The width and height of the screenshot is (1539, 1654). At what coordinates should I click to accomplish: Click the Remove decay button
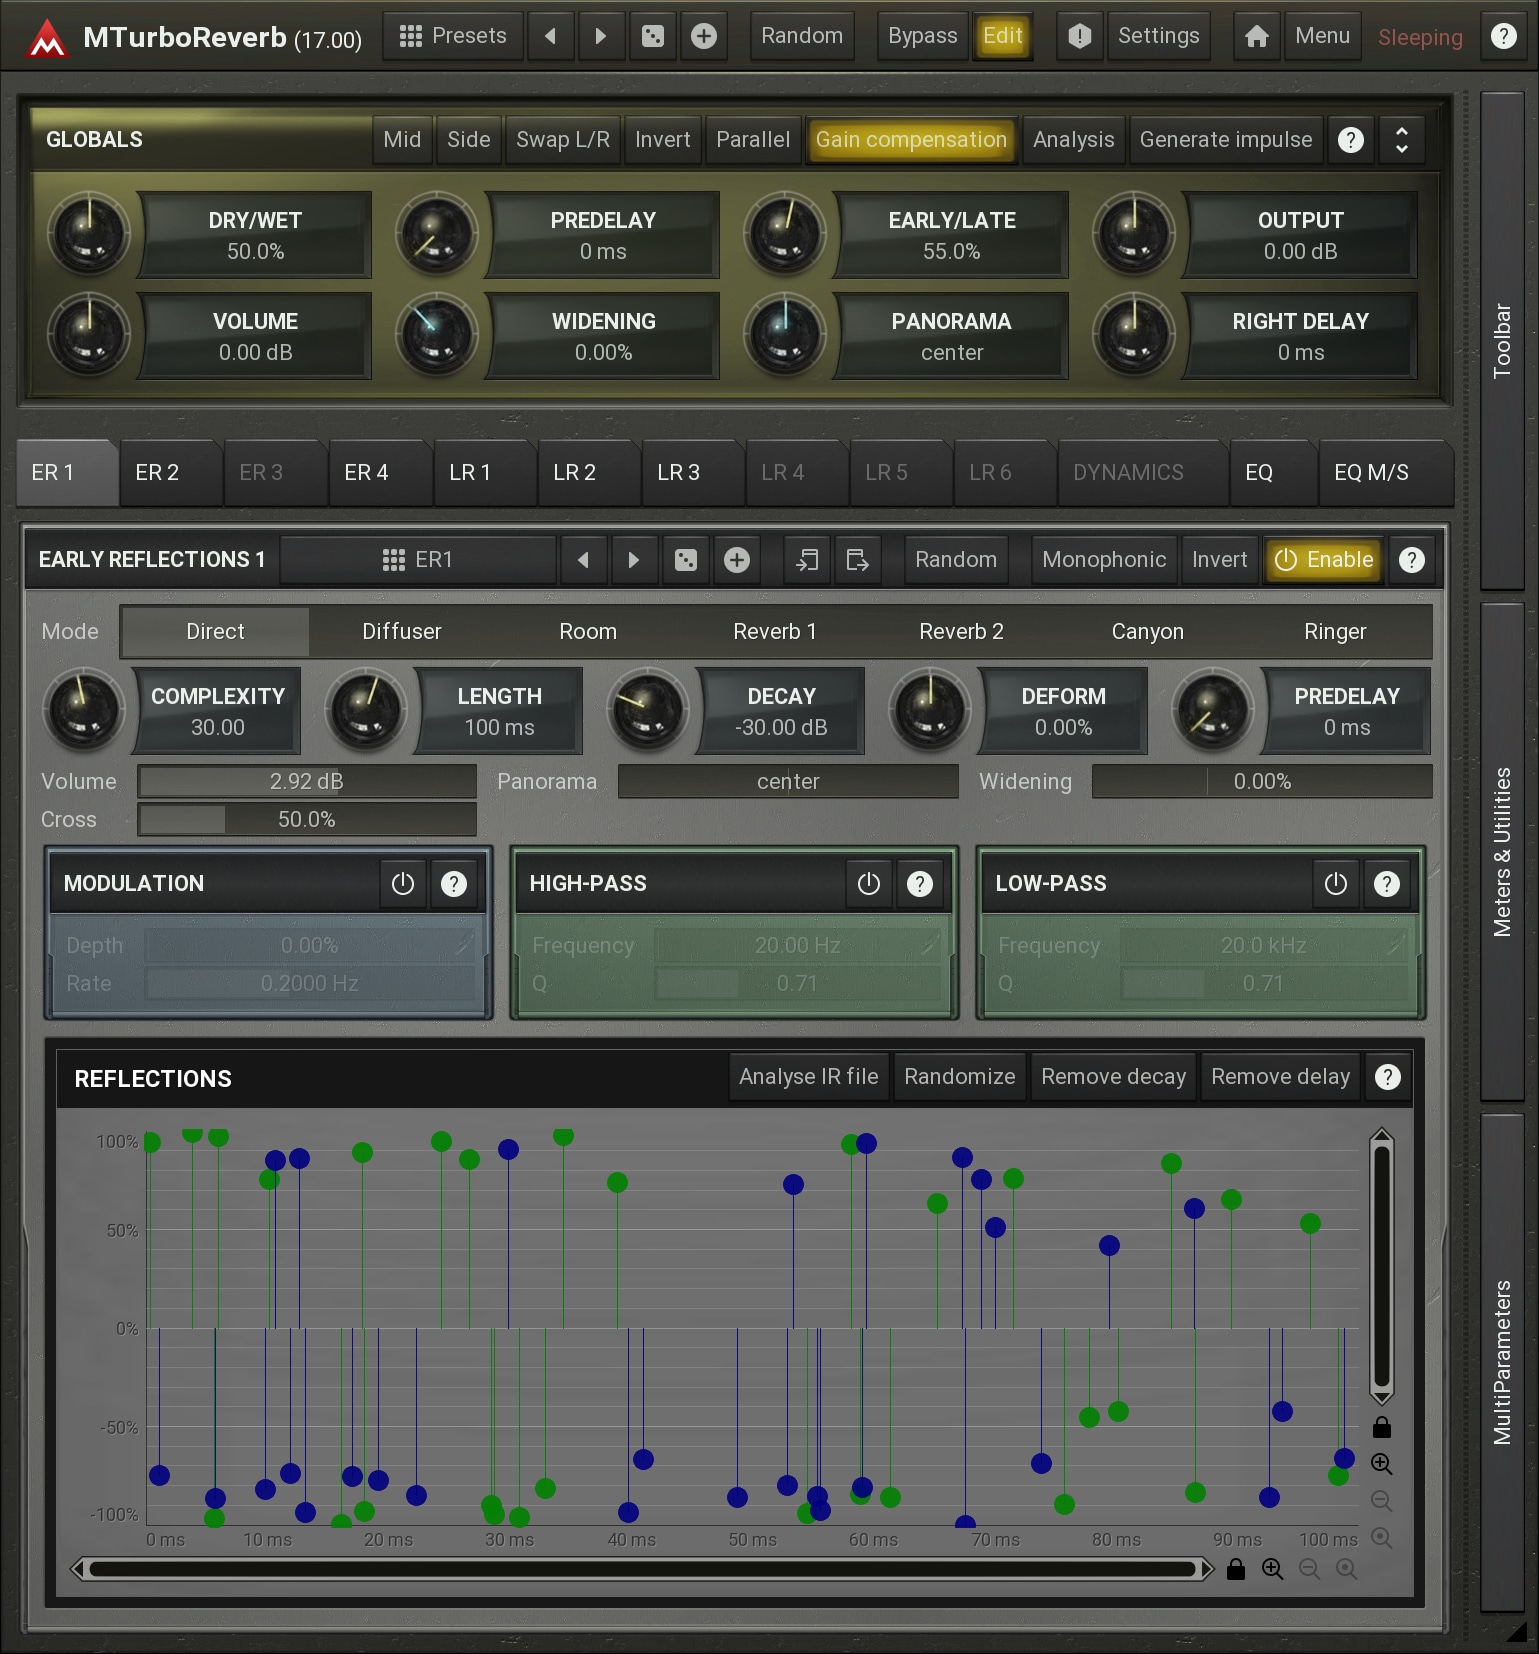[x=1112, y=1077]
